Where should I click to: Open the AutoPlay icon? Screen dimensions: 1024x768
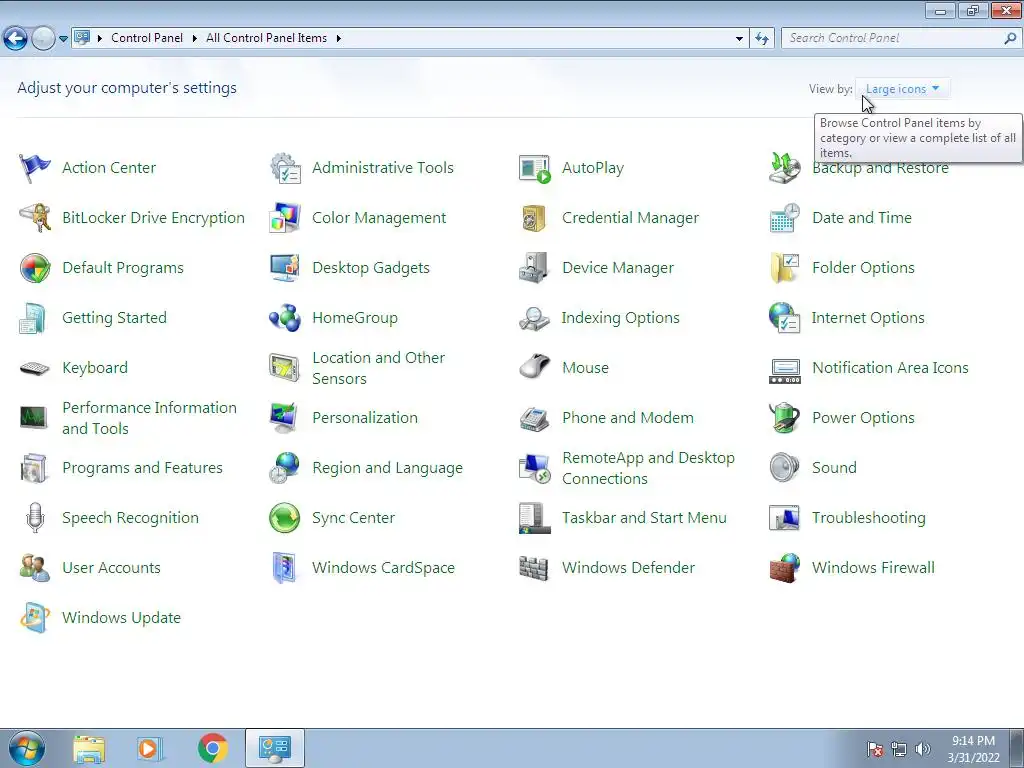[535, 168]
